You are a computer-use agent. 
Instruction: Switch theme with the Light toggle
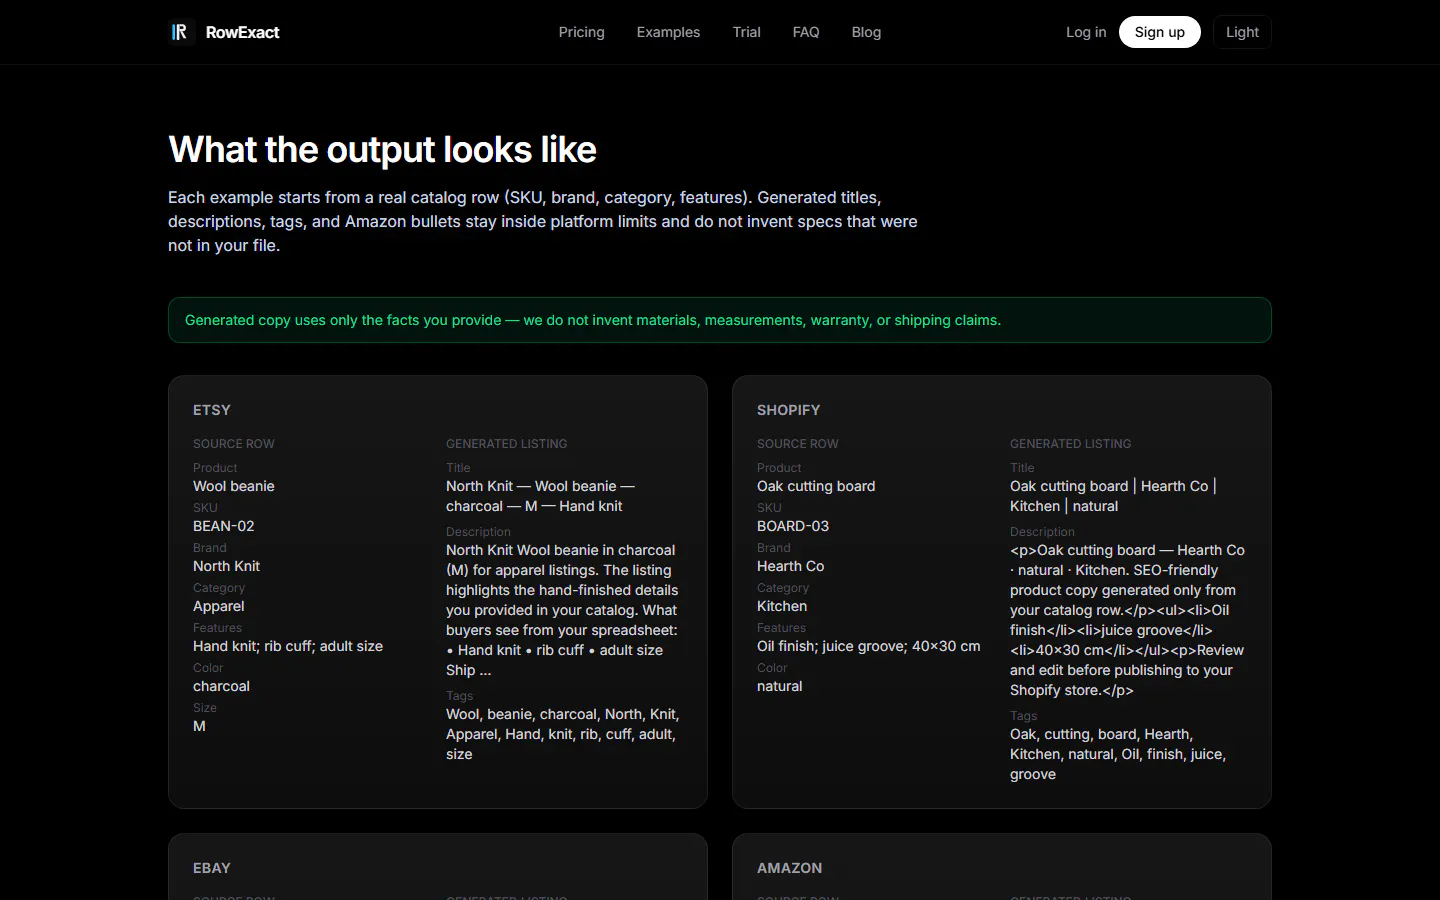[1242, 32]
